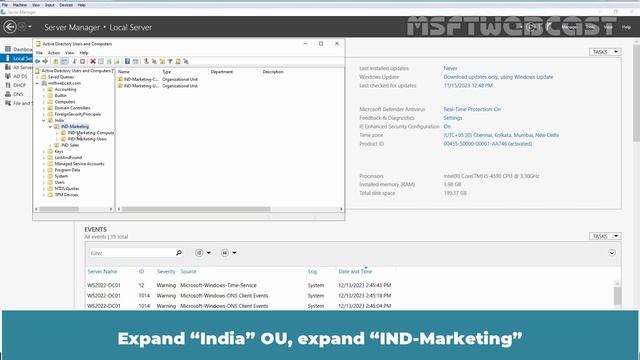Click the blue Help icon in ADUC toolbar
The width and height of the screenshot is (640, 360).
coord(127,61)
